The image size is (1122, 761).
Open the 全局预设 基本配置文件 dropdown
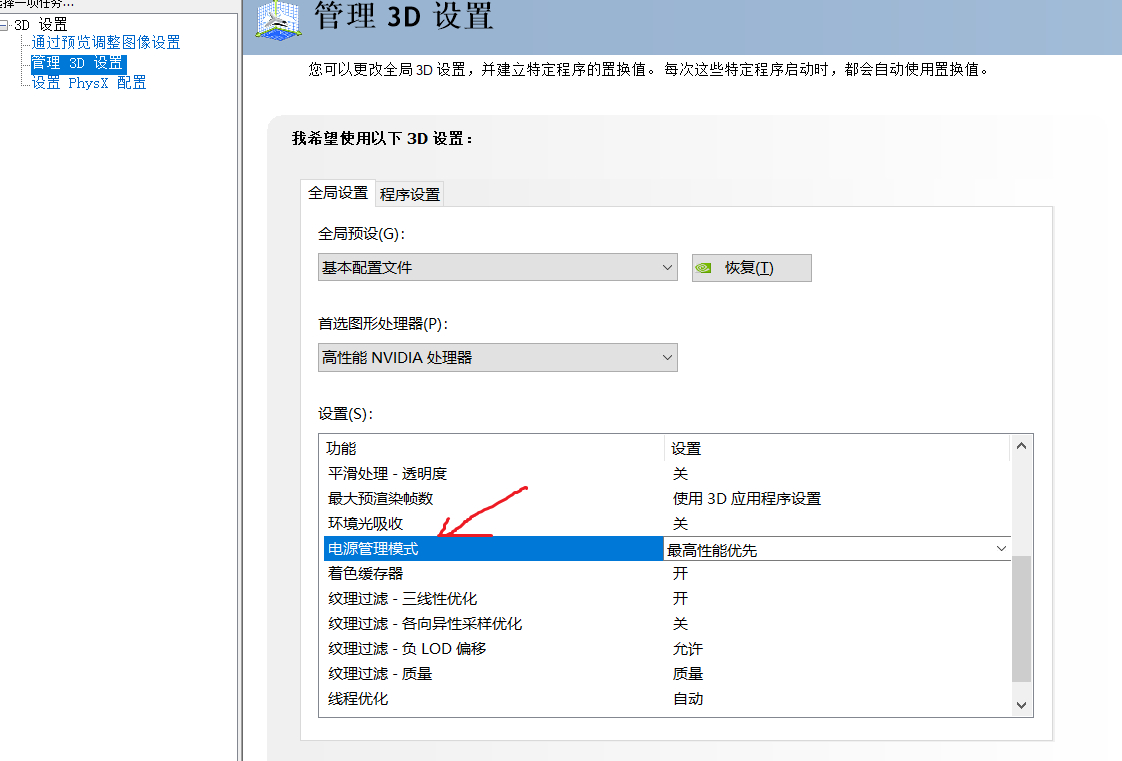[497, 267]
